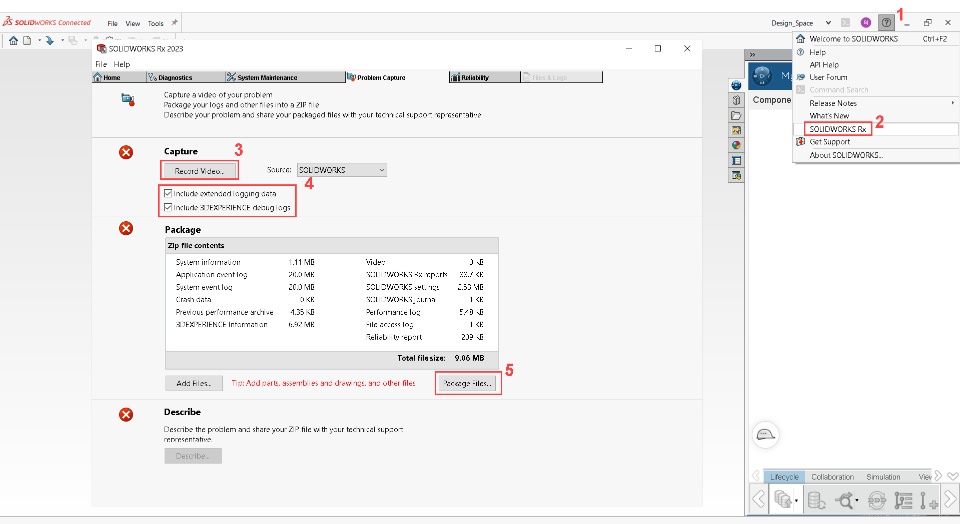Open the Home tab in SOLIDWORKS Rx
Image resolution: width=960 pixels, height=524 pixels.
pyautogui.click(x=119, y=77)
